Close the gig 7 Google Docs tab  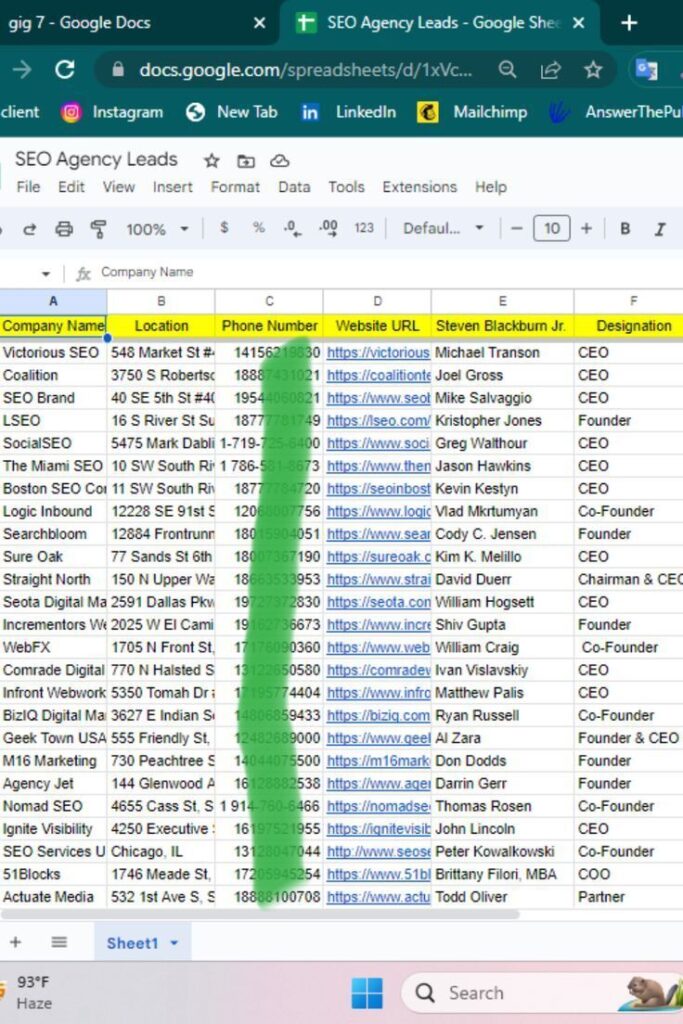coord(259,23)
